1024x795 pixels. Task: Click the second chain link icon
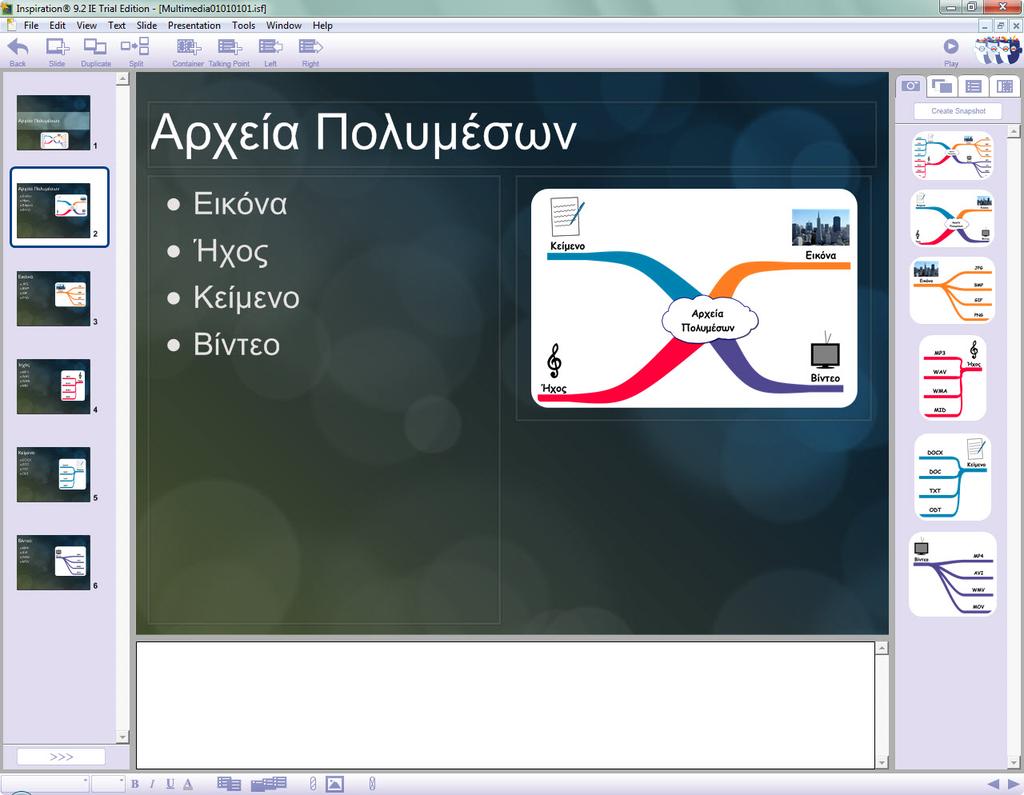(372, 784)
